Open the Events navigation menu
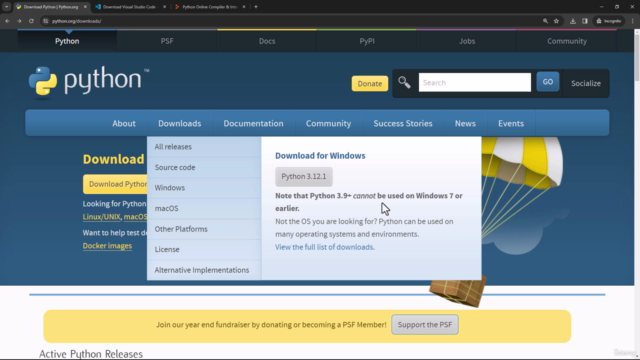This screenshot has width=640, height=360. pyautogui.click(x=511, y=123)
